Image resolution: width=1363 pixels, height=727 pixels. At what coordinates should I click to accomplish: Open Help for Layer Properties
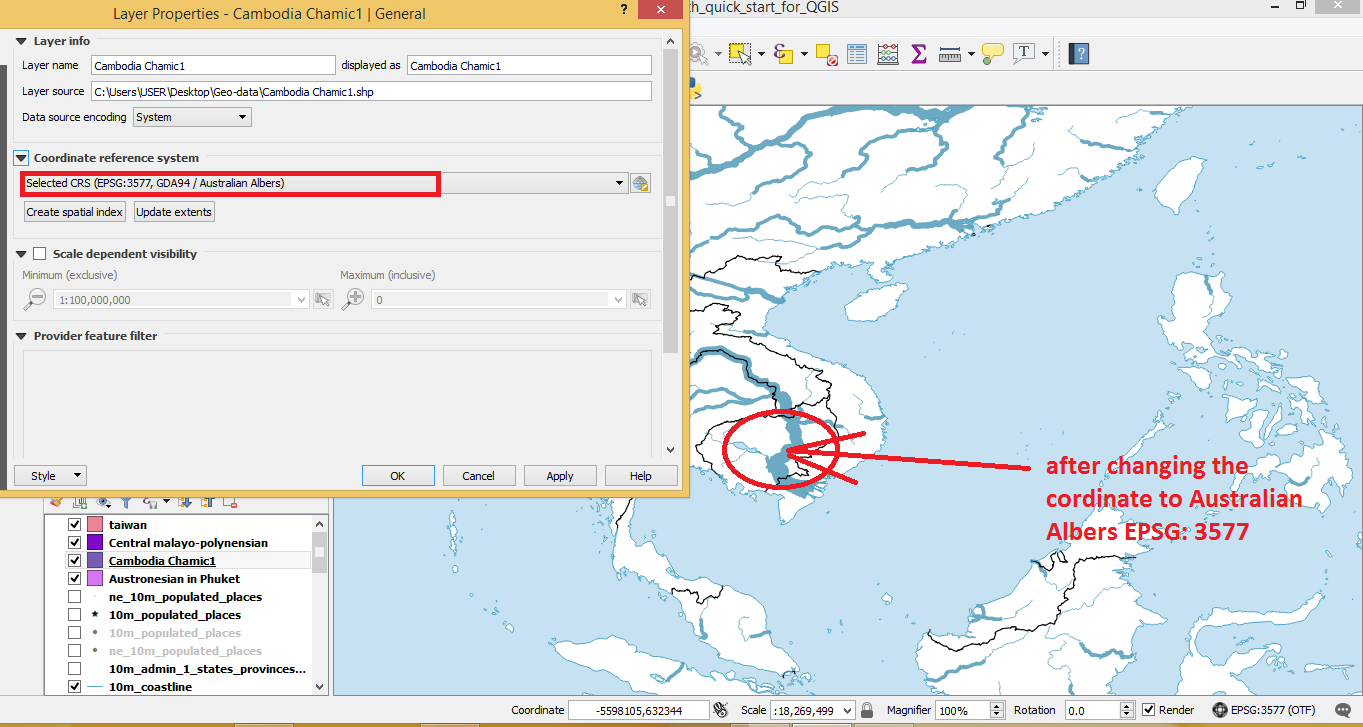click(641, 476)
